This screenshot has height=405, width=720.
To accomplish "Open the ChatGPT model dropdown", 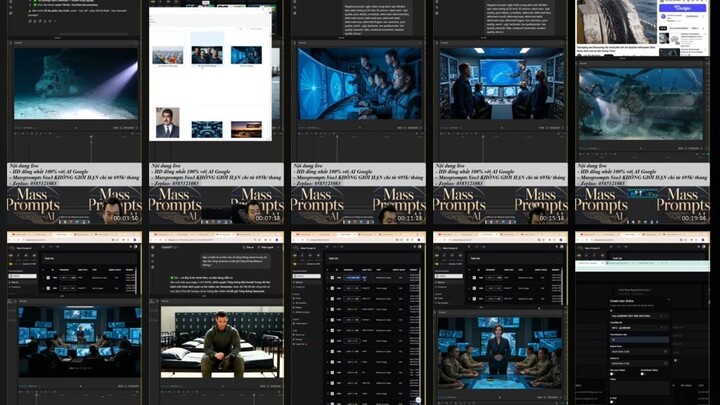I will coord(169,247).
